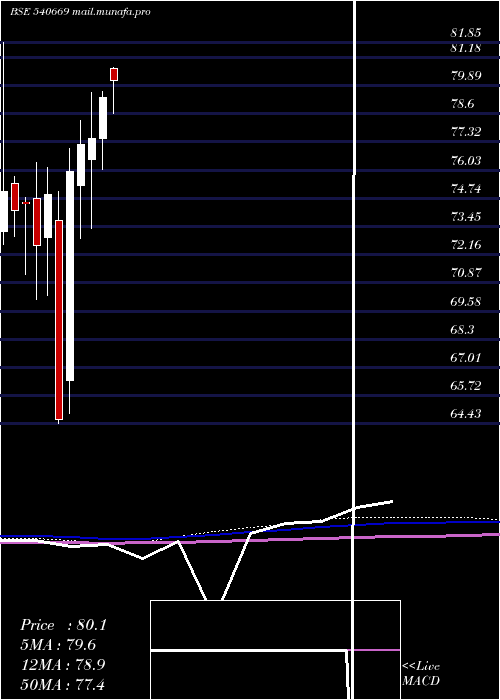Click the 69.58 price label
This screenshot has height=700, width=500.
[466, 301]
